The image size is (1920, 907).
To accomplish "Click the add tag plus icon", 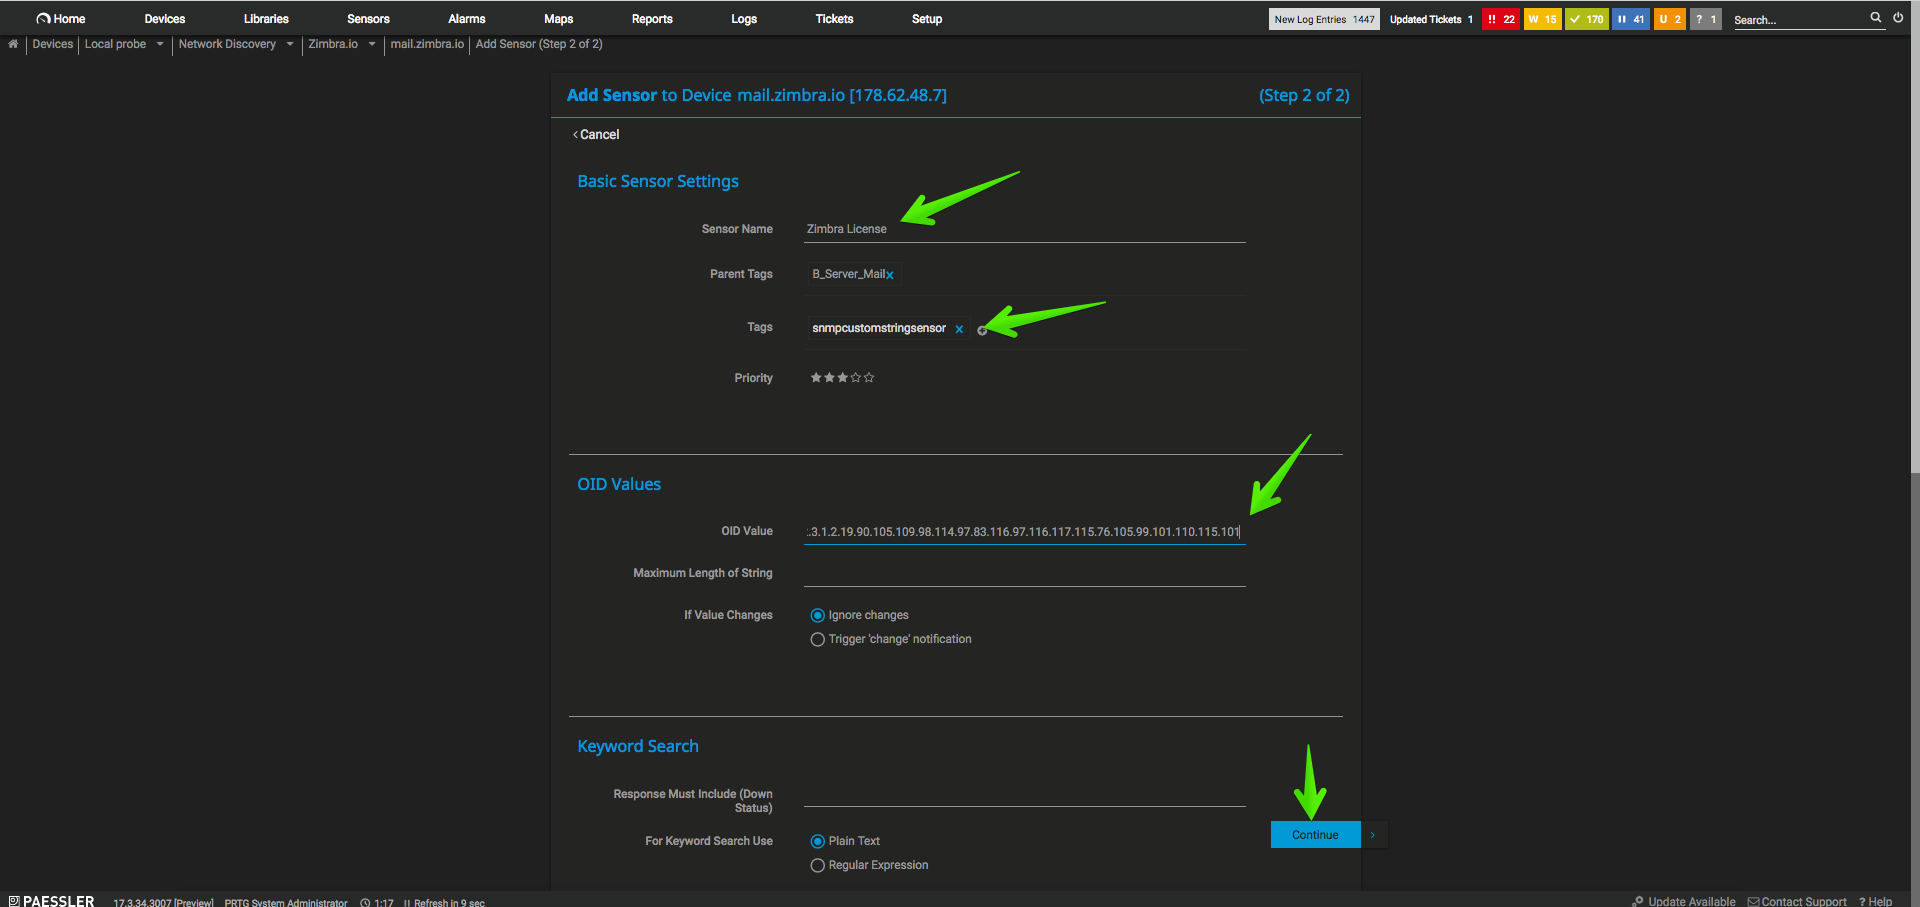I will point(982,331).
